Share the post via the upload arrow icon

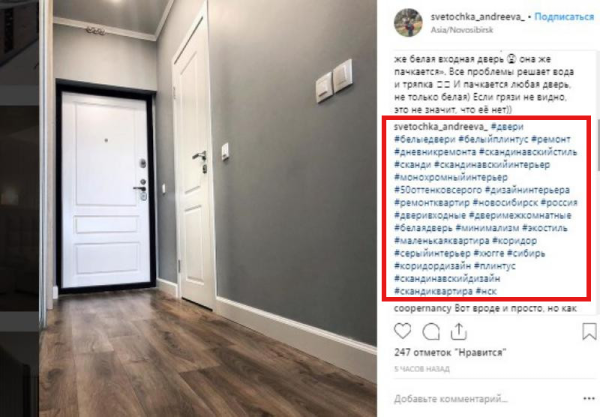458,332
